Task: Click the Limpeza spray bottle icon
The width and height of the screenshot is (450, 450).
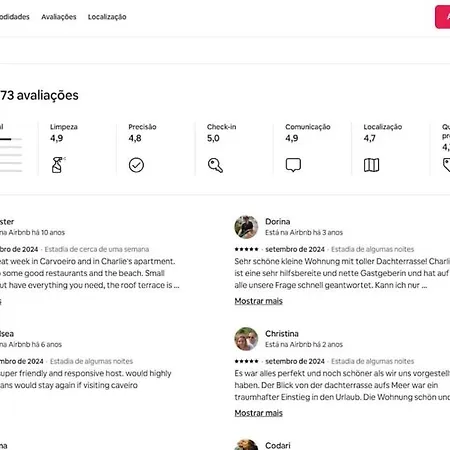Action: pyautogui.click(x=57, y=165)
